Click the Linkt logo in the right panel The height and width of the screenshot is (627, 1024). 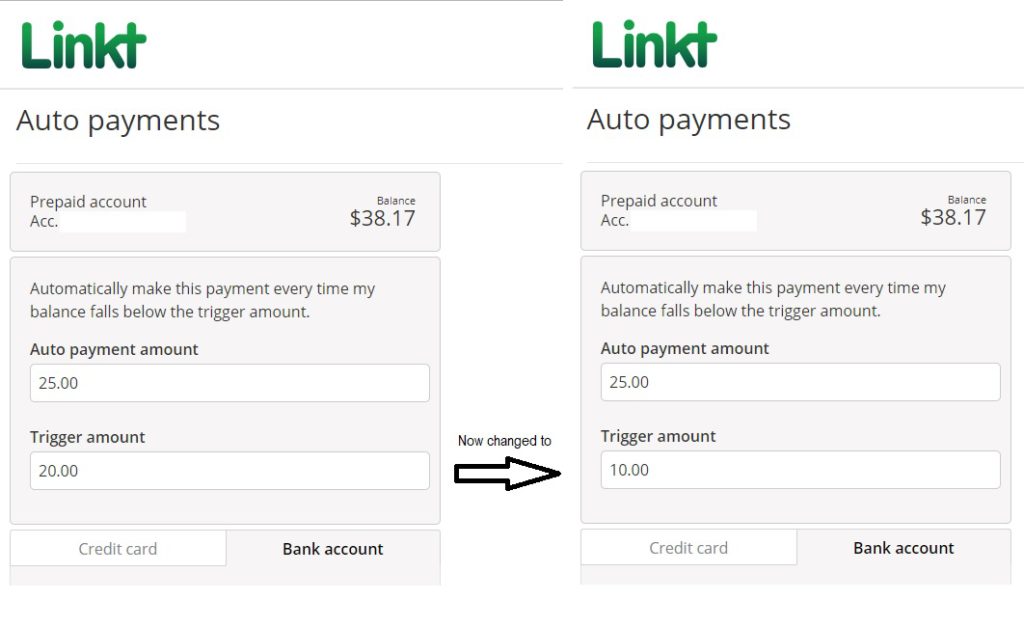click(x=654, y=45)
